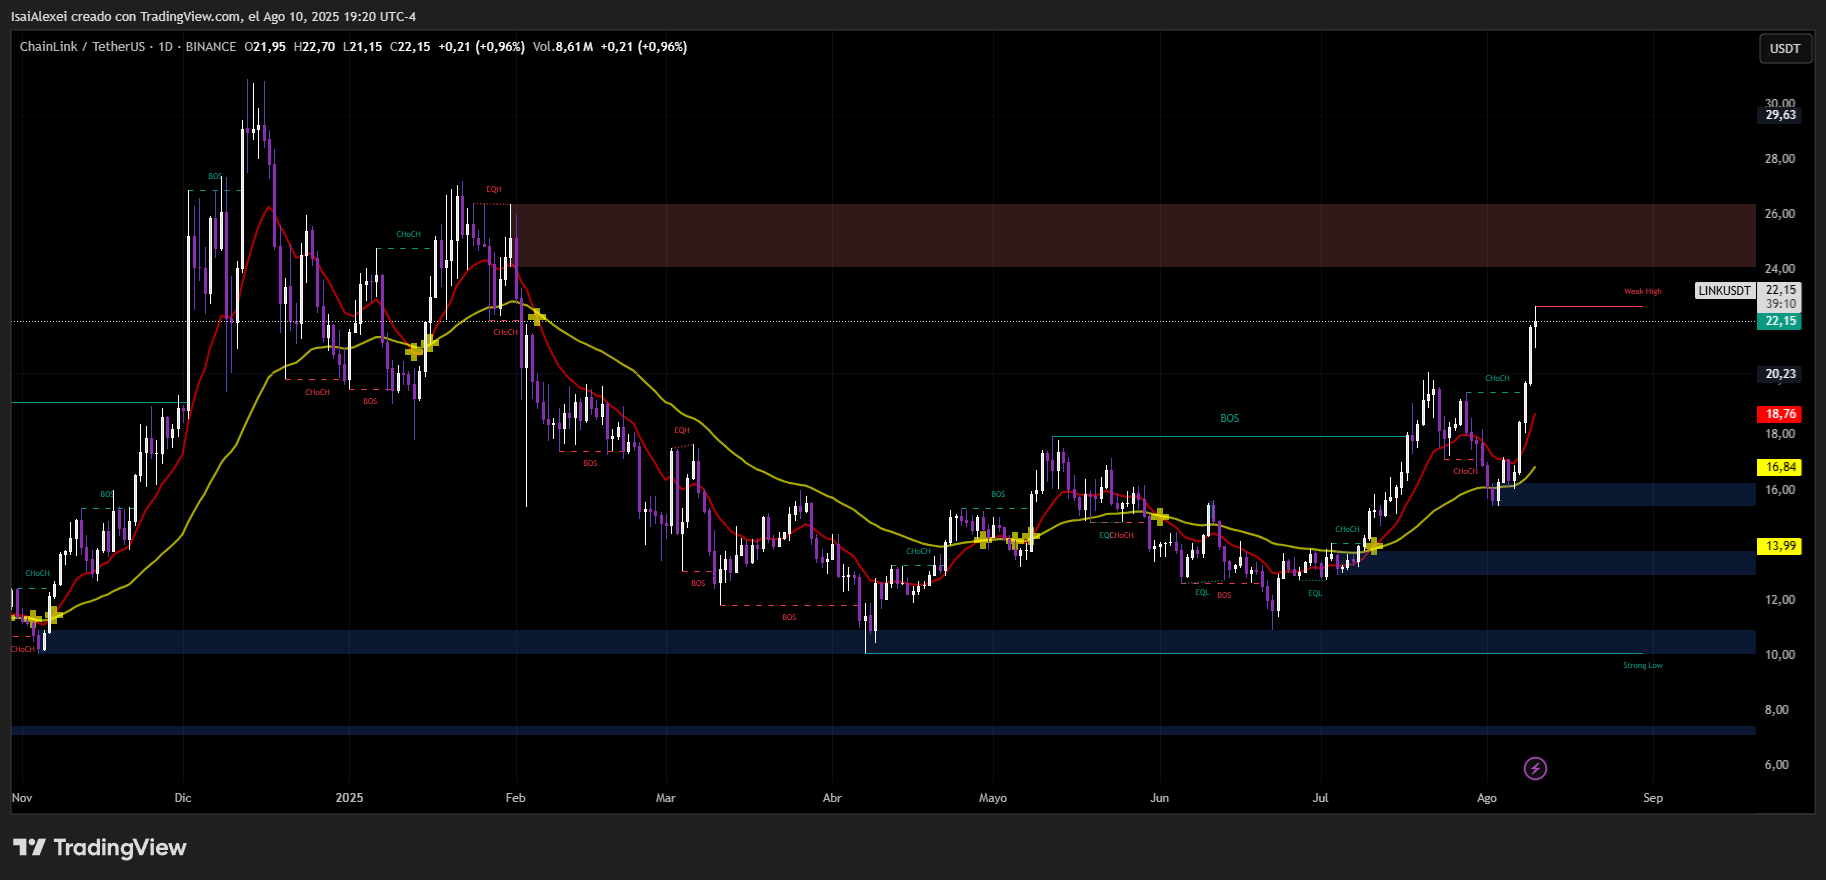Click the purple lightning bolt icon
Image resolution: width=1826 pixels, height=880 pixels.
1535,768
